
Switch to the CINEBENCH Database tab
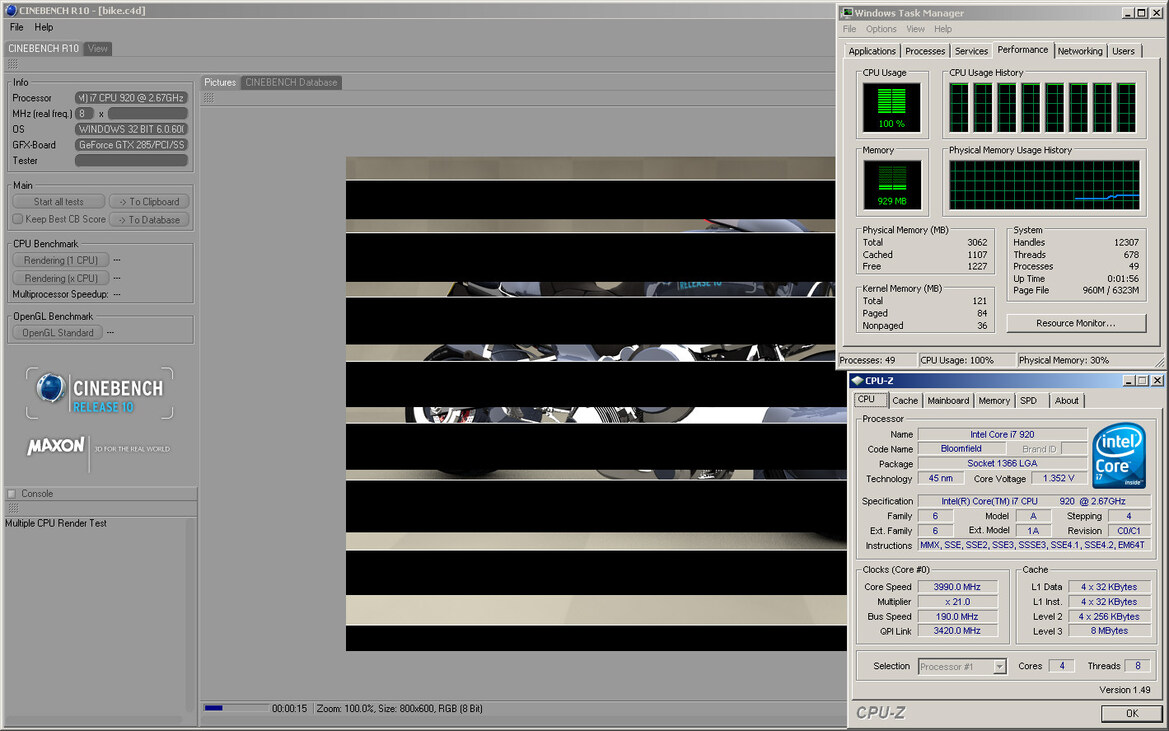(292, 83)
